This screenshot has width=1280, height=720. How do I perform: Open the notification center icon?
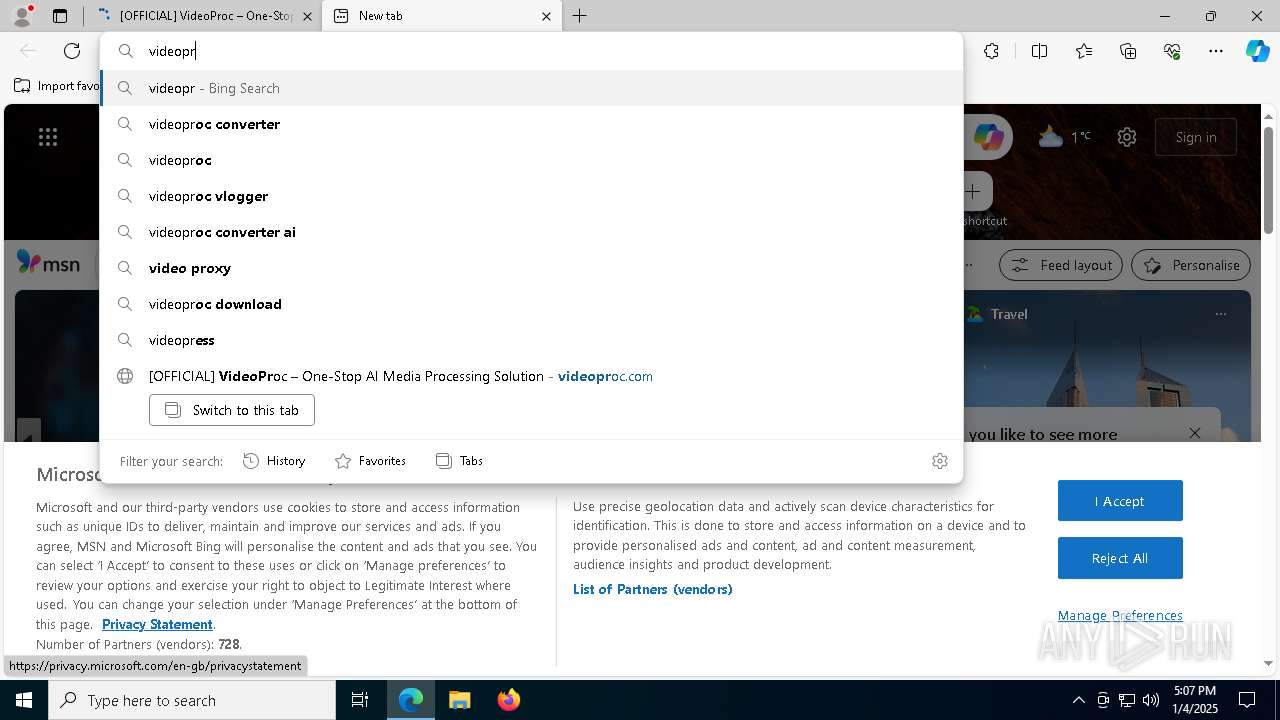(x=1247, y=700)
